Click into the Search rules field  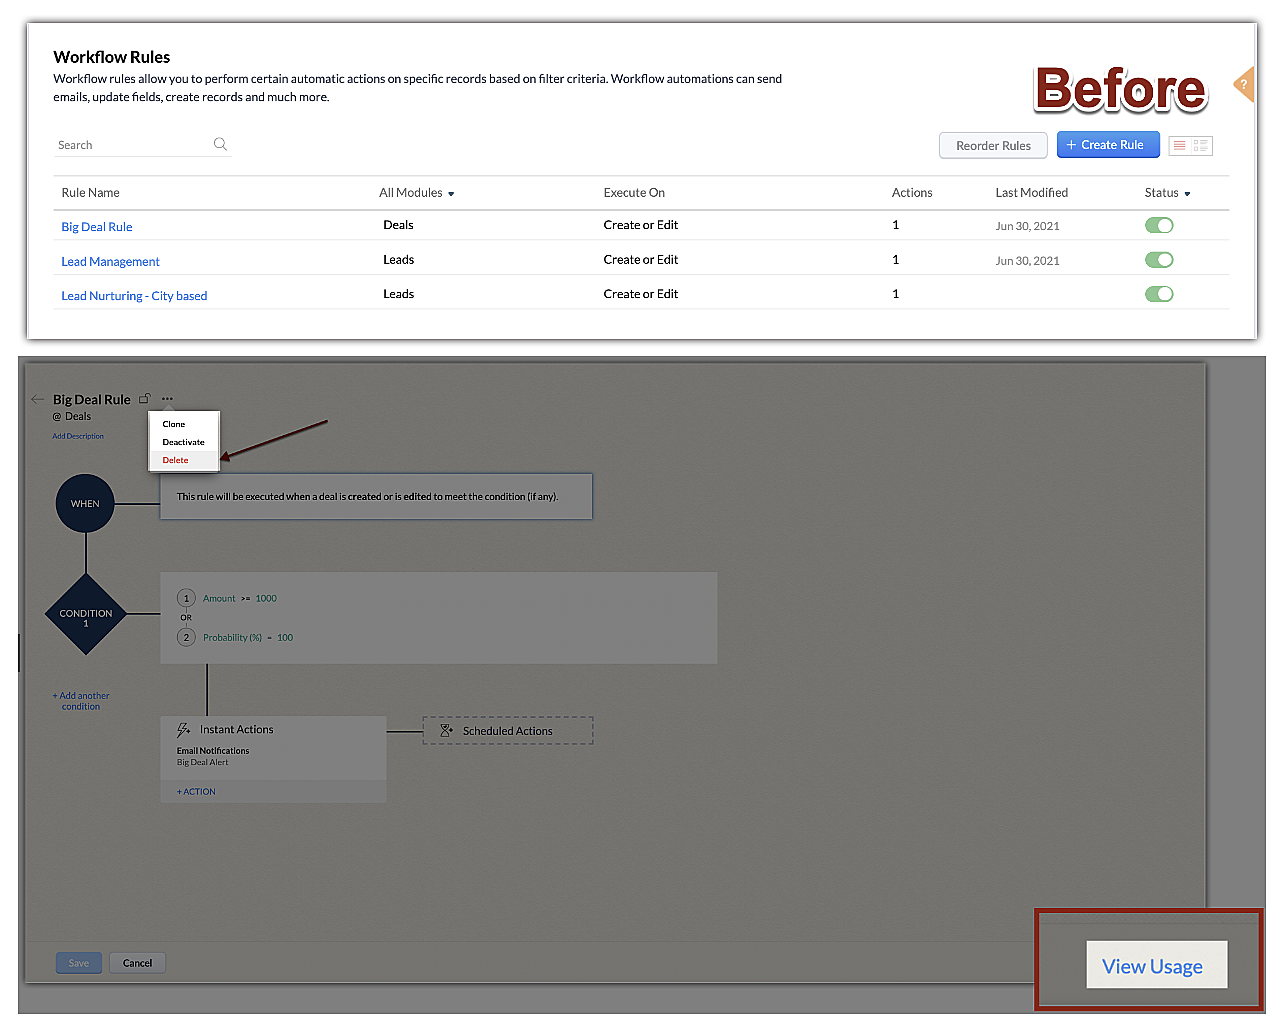(130, 146)
